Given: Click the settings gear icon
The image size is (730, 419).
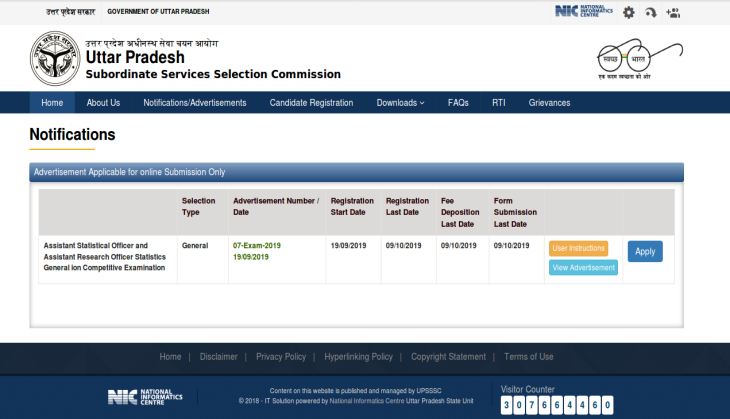Looking at the screenshot, I should pos(629,13).
